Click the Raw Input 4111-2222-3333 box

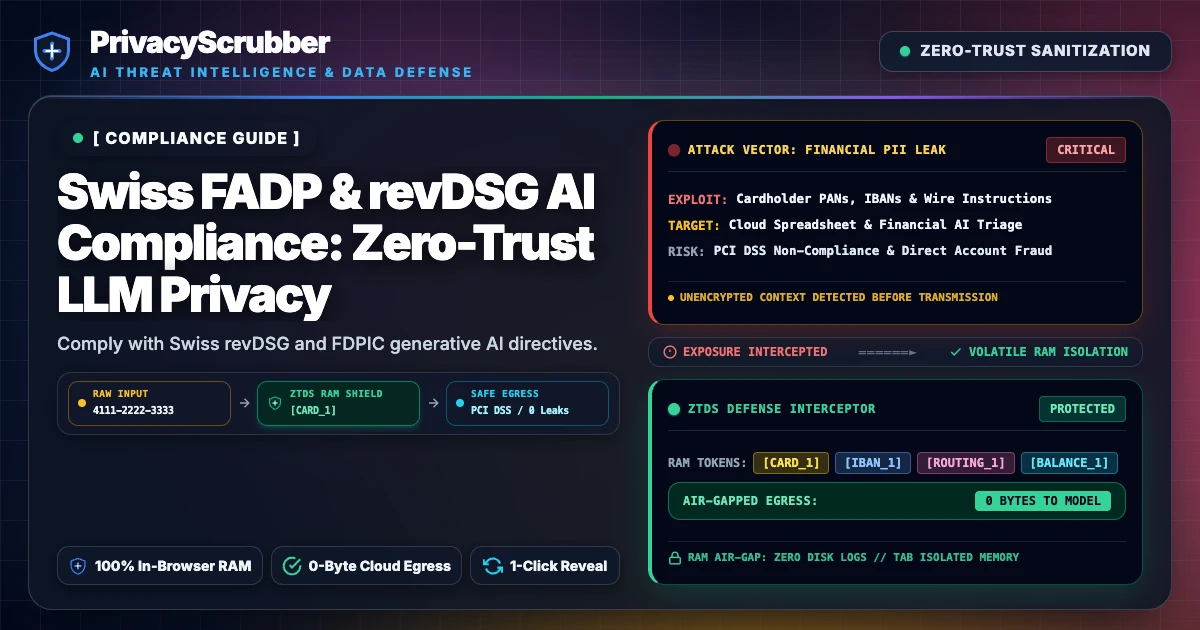(149, 403)
